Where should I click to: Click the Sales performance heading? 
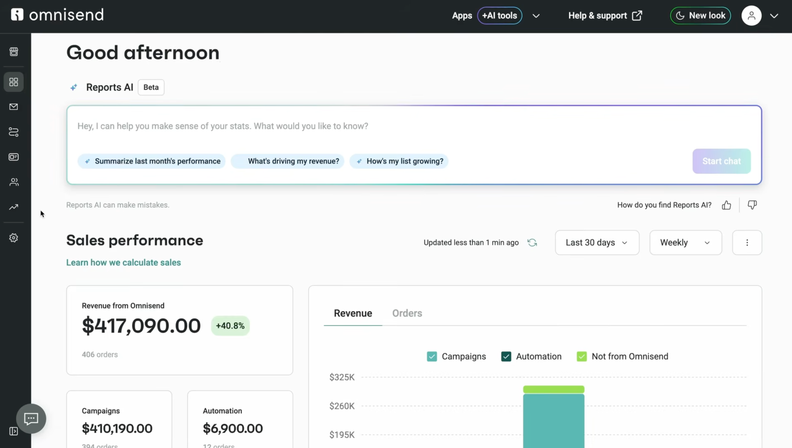(x=134, y=240)
